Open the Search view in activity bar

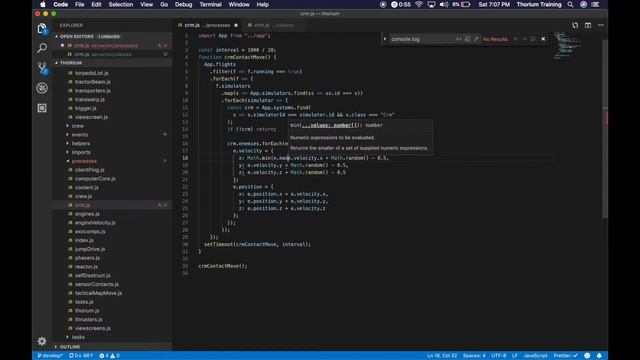42,48
